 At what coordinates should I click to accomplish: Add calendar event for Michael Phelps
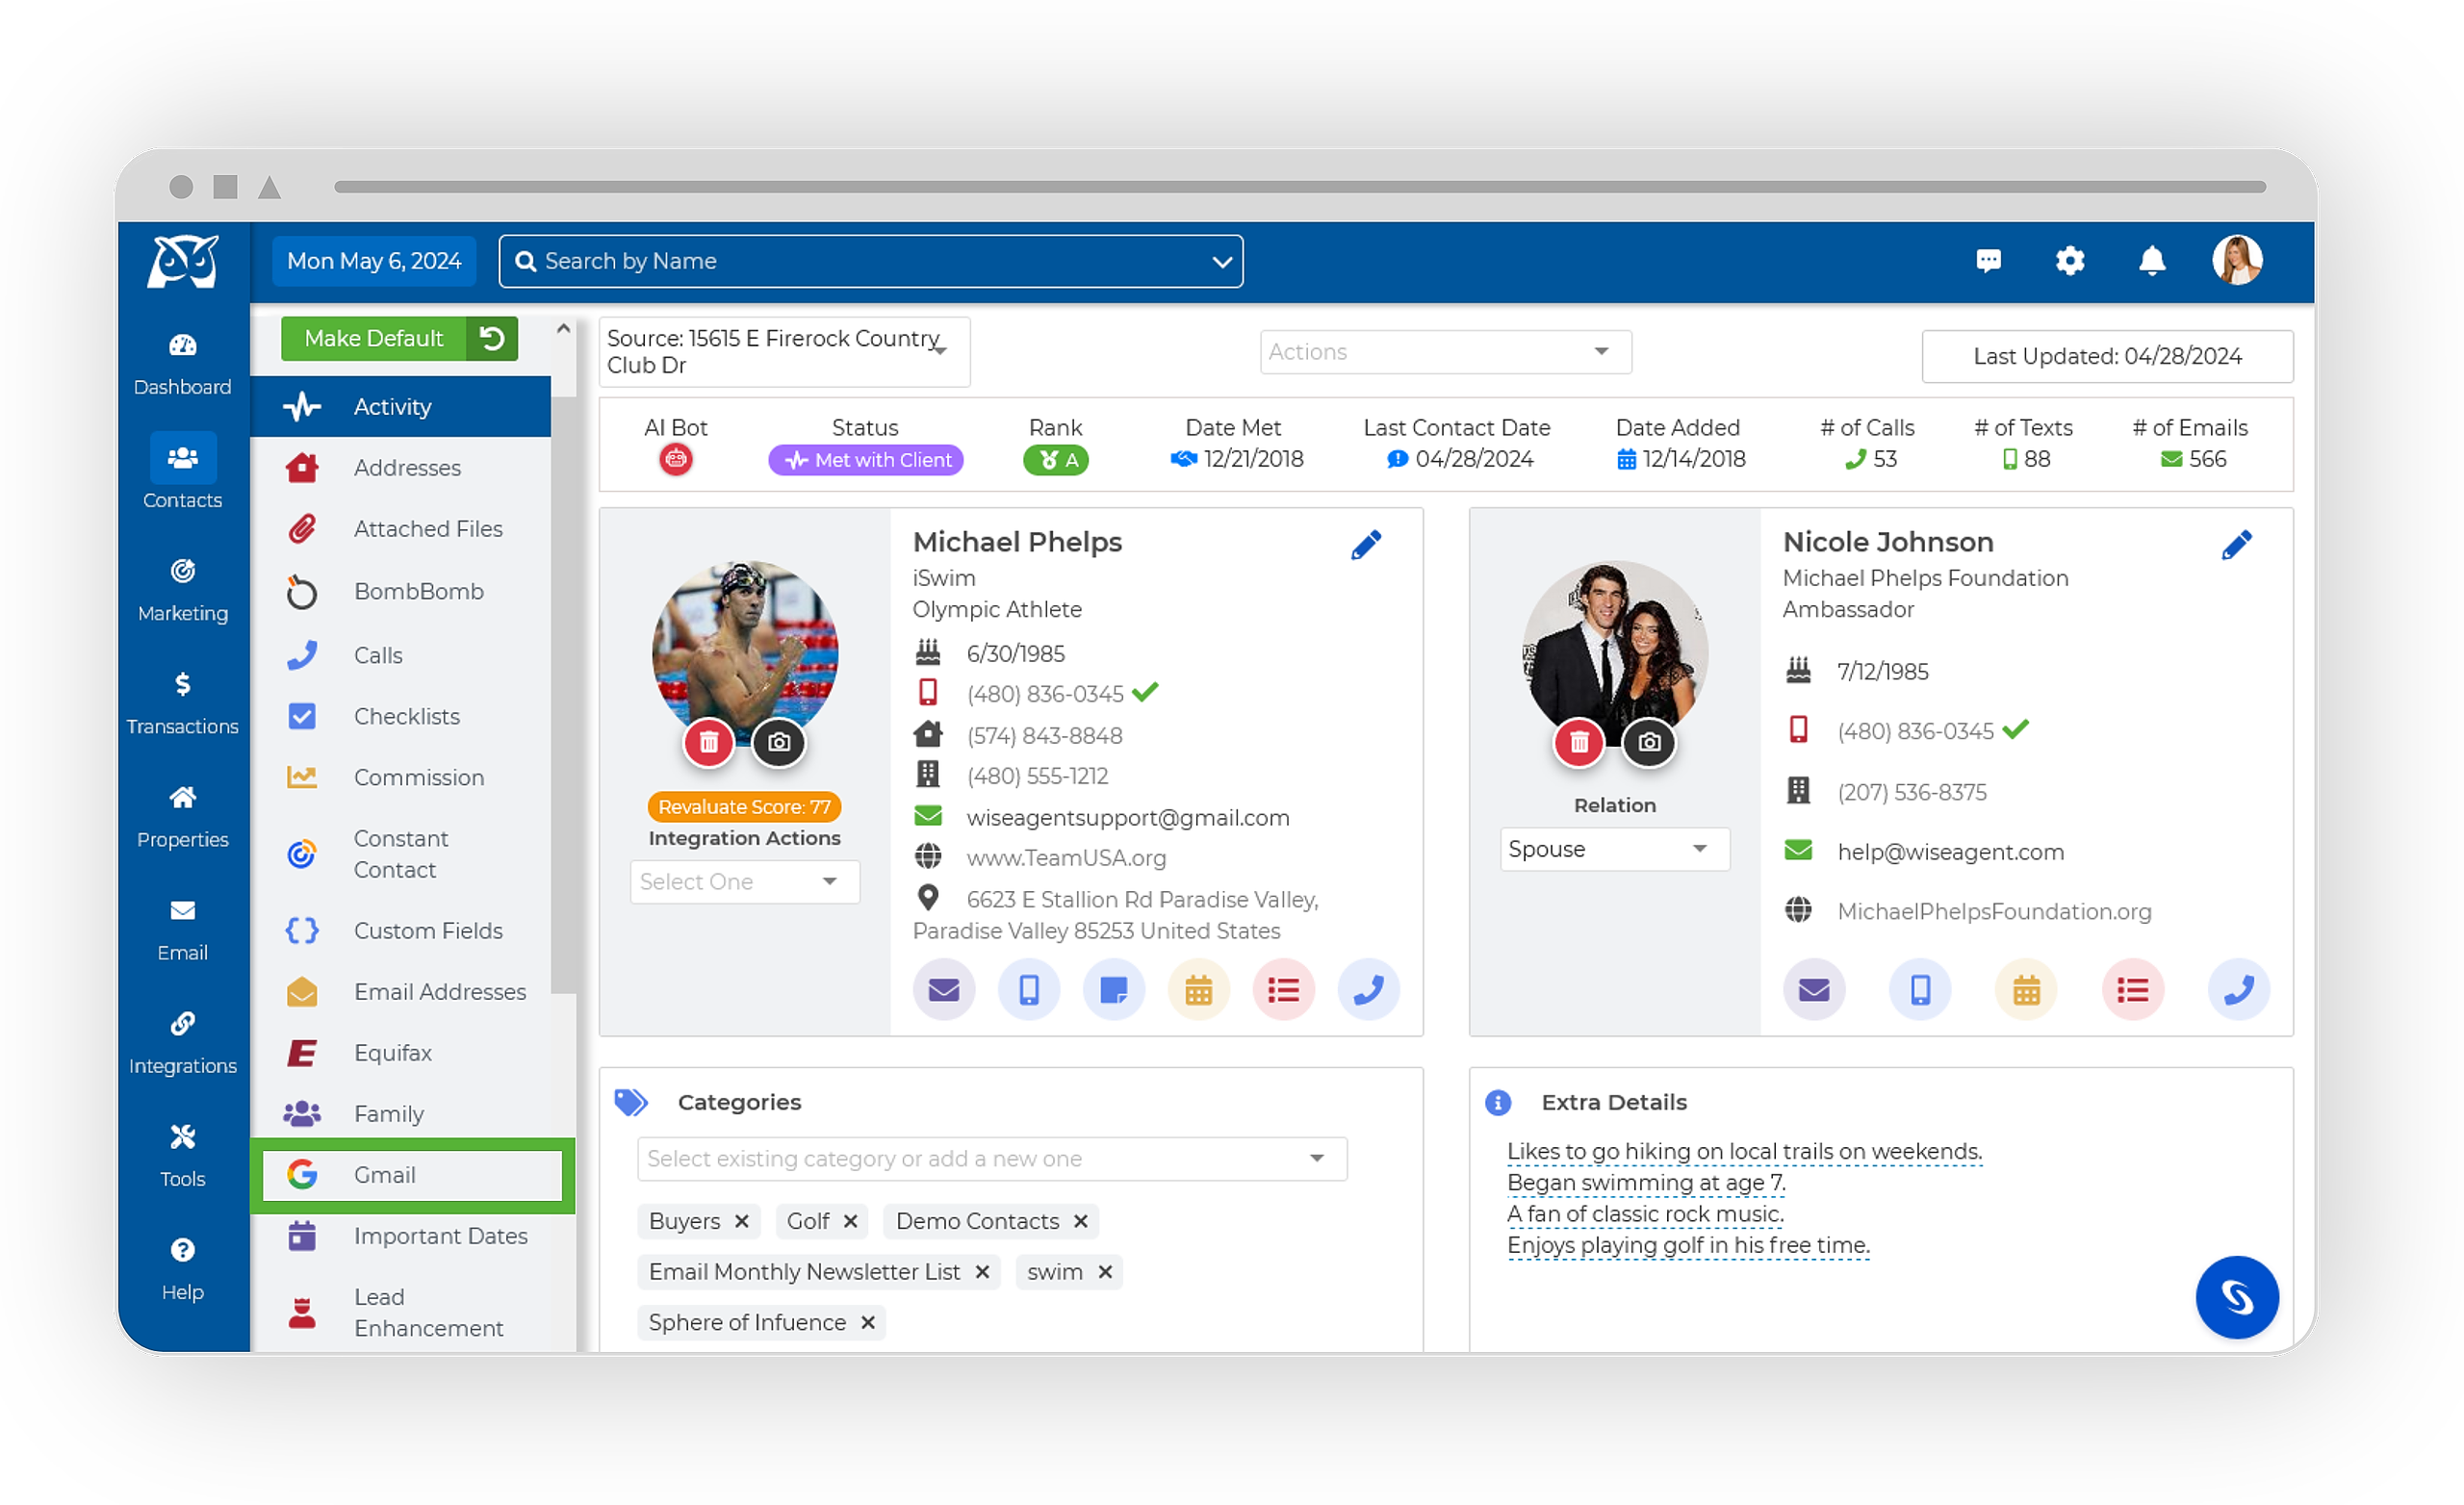pyautogui.click(x=1199, y=990)
